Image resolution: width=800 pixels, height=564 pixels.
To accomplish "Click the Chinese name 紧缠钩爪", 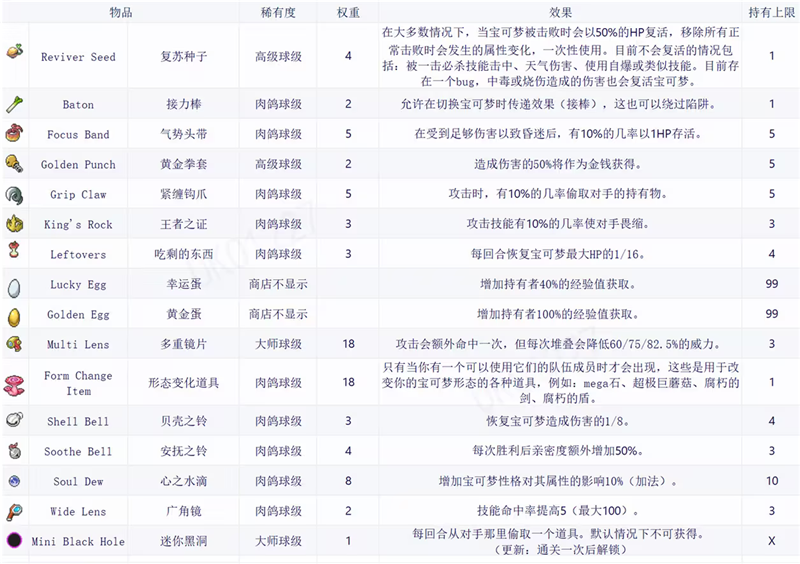I will click(184, 194).
